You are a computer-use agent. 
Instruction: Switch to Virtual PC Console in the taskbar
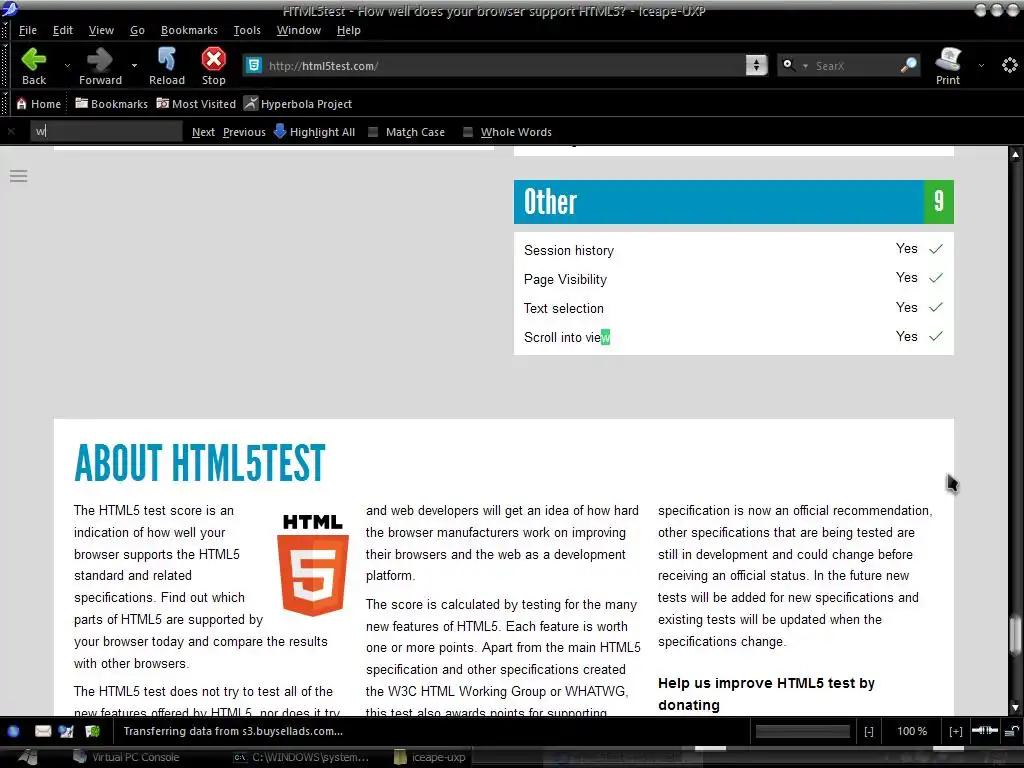(x=127, y=758)
